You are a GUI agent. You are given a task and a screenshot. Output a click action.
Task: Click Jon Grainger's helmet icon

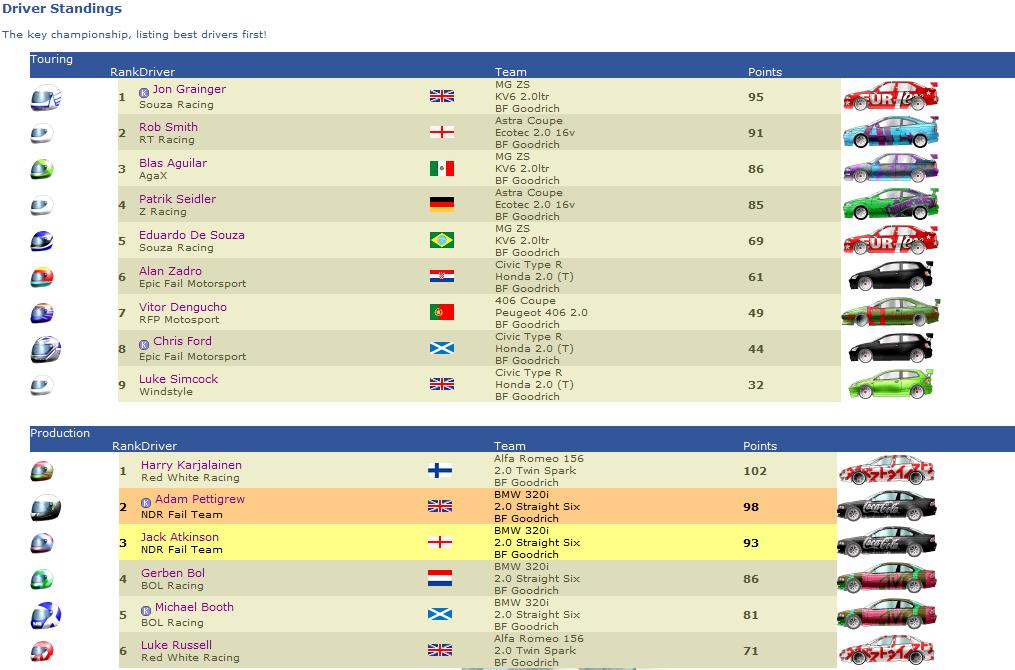pos(46,98)
